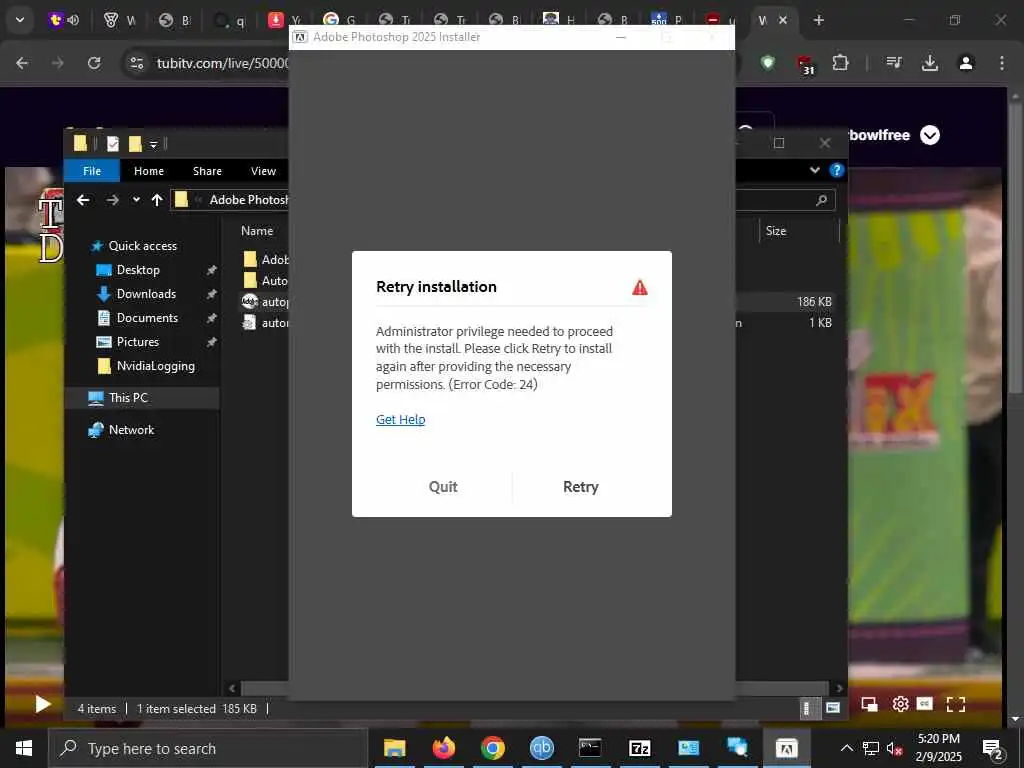
Task: Open Chrome media controls icon
Action: pyautogui.click(x=893, y=63)
